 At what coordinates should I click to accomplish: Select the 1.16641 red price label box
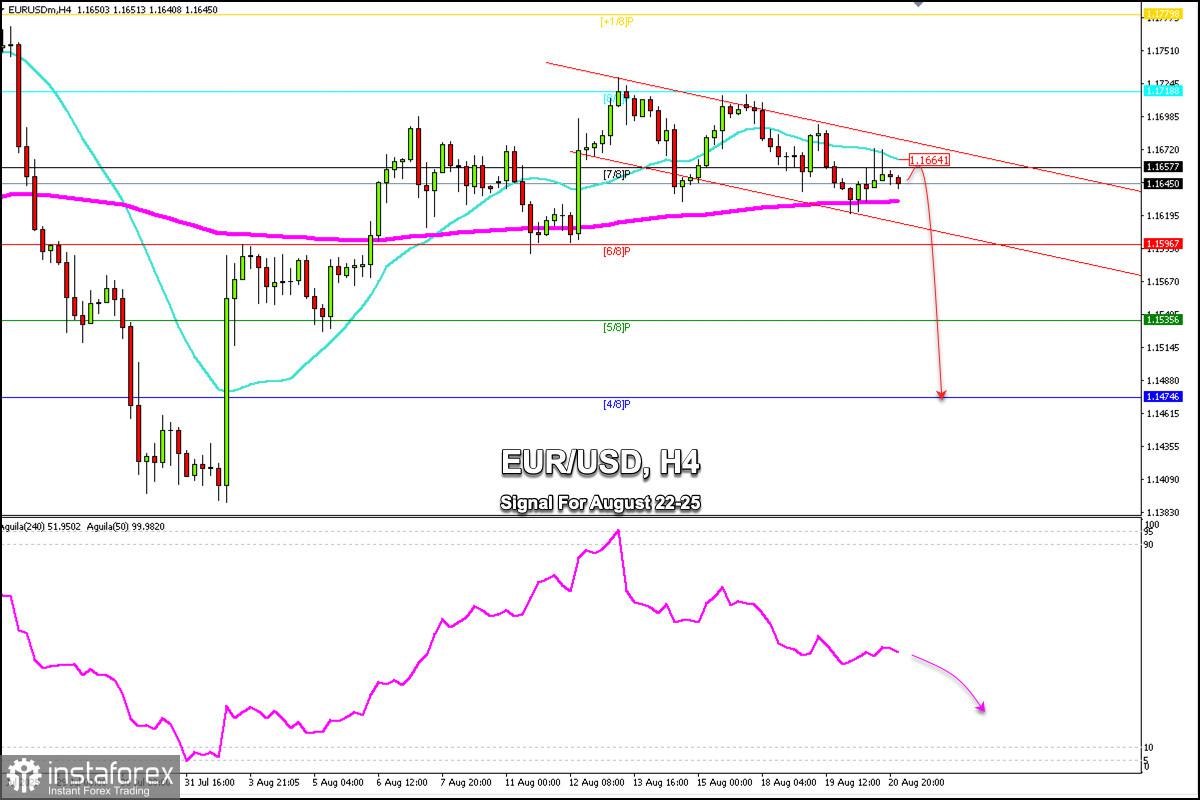tap(929, 160)
